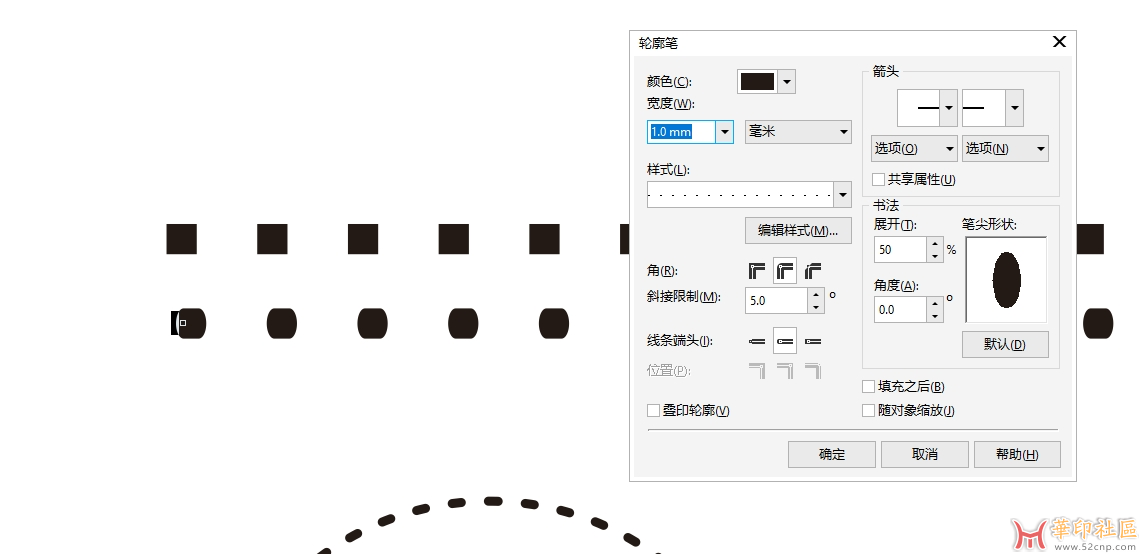Toggle the 共享属性(U) checkbox
Image resolution: width=1140 pixels, height=554 pixels.
878,180
